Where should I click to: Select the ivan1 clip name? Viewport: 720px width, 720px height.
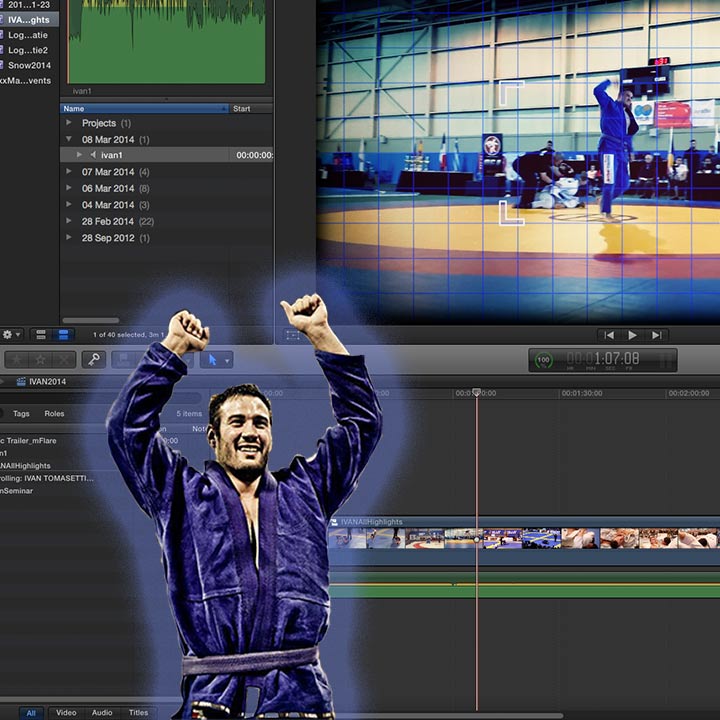[x=112, y=155]
